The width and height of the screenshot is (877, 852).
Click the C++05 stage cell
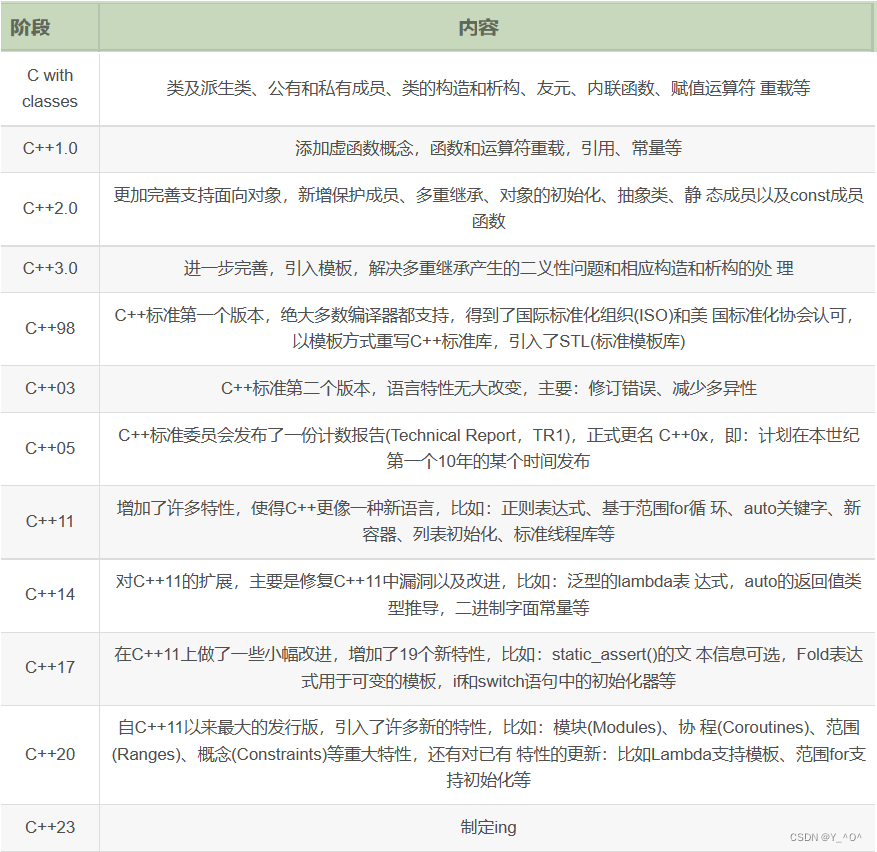point(49,448)
